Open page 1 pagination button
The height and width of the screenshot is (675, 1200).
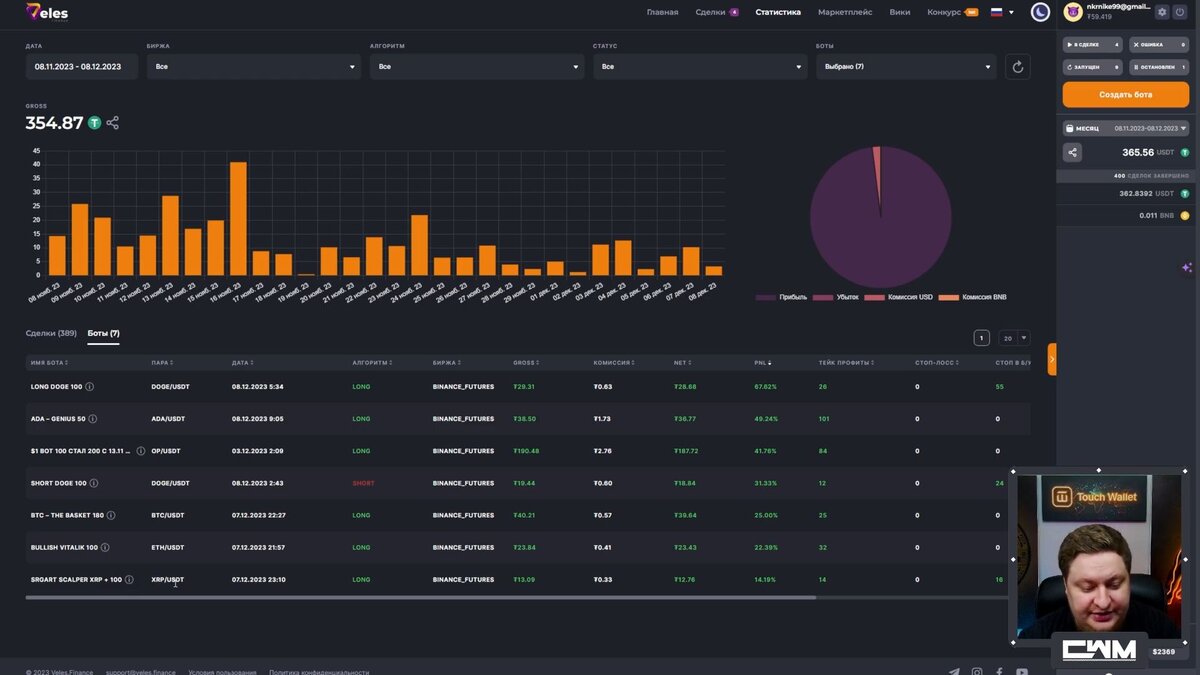pos(981,338)
